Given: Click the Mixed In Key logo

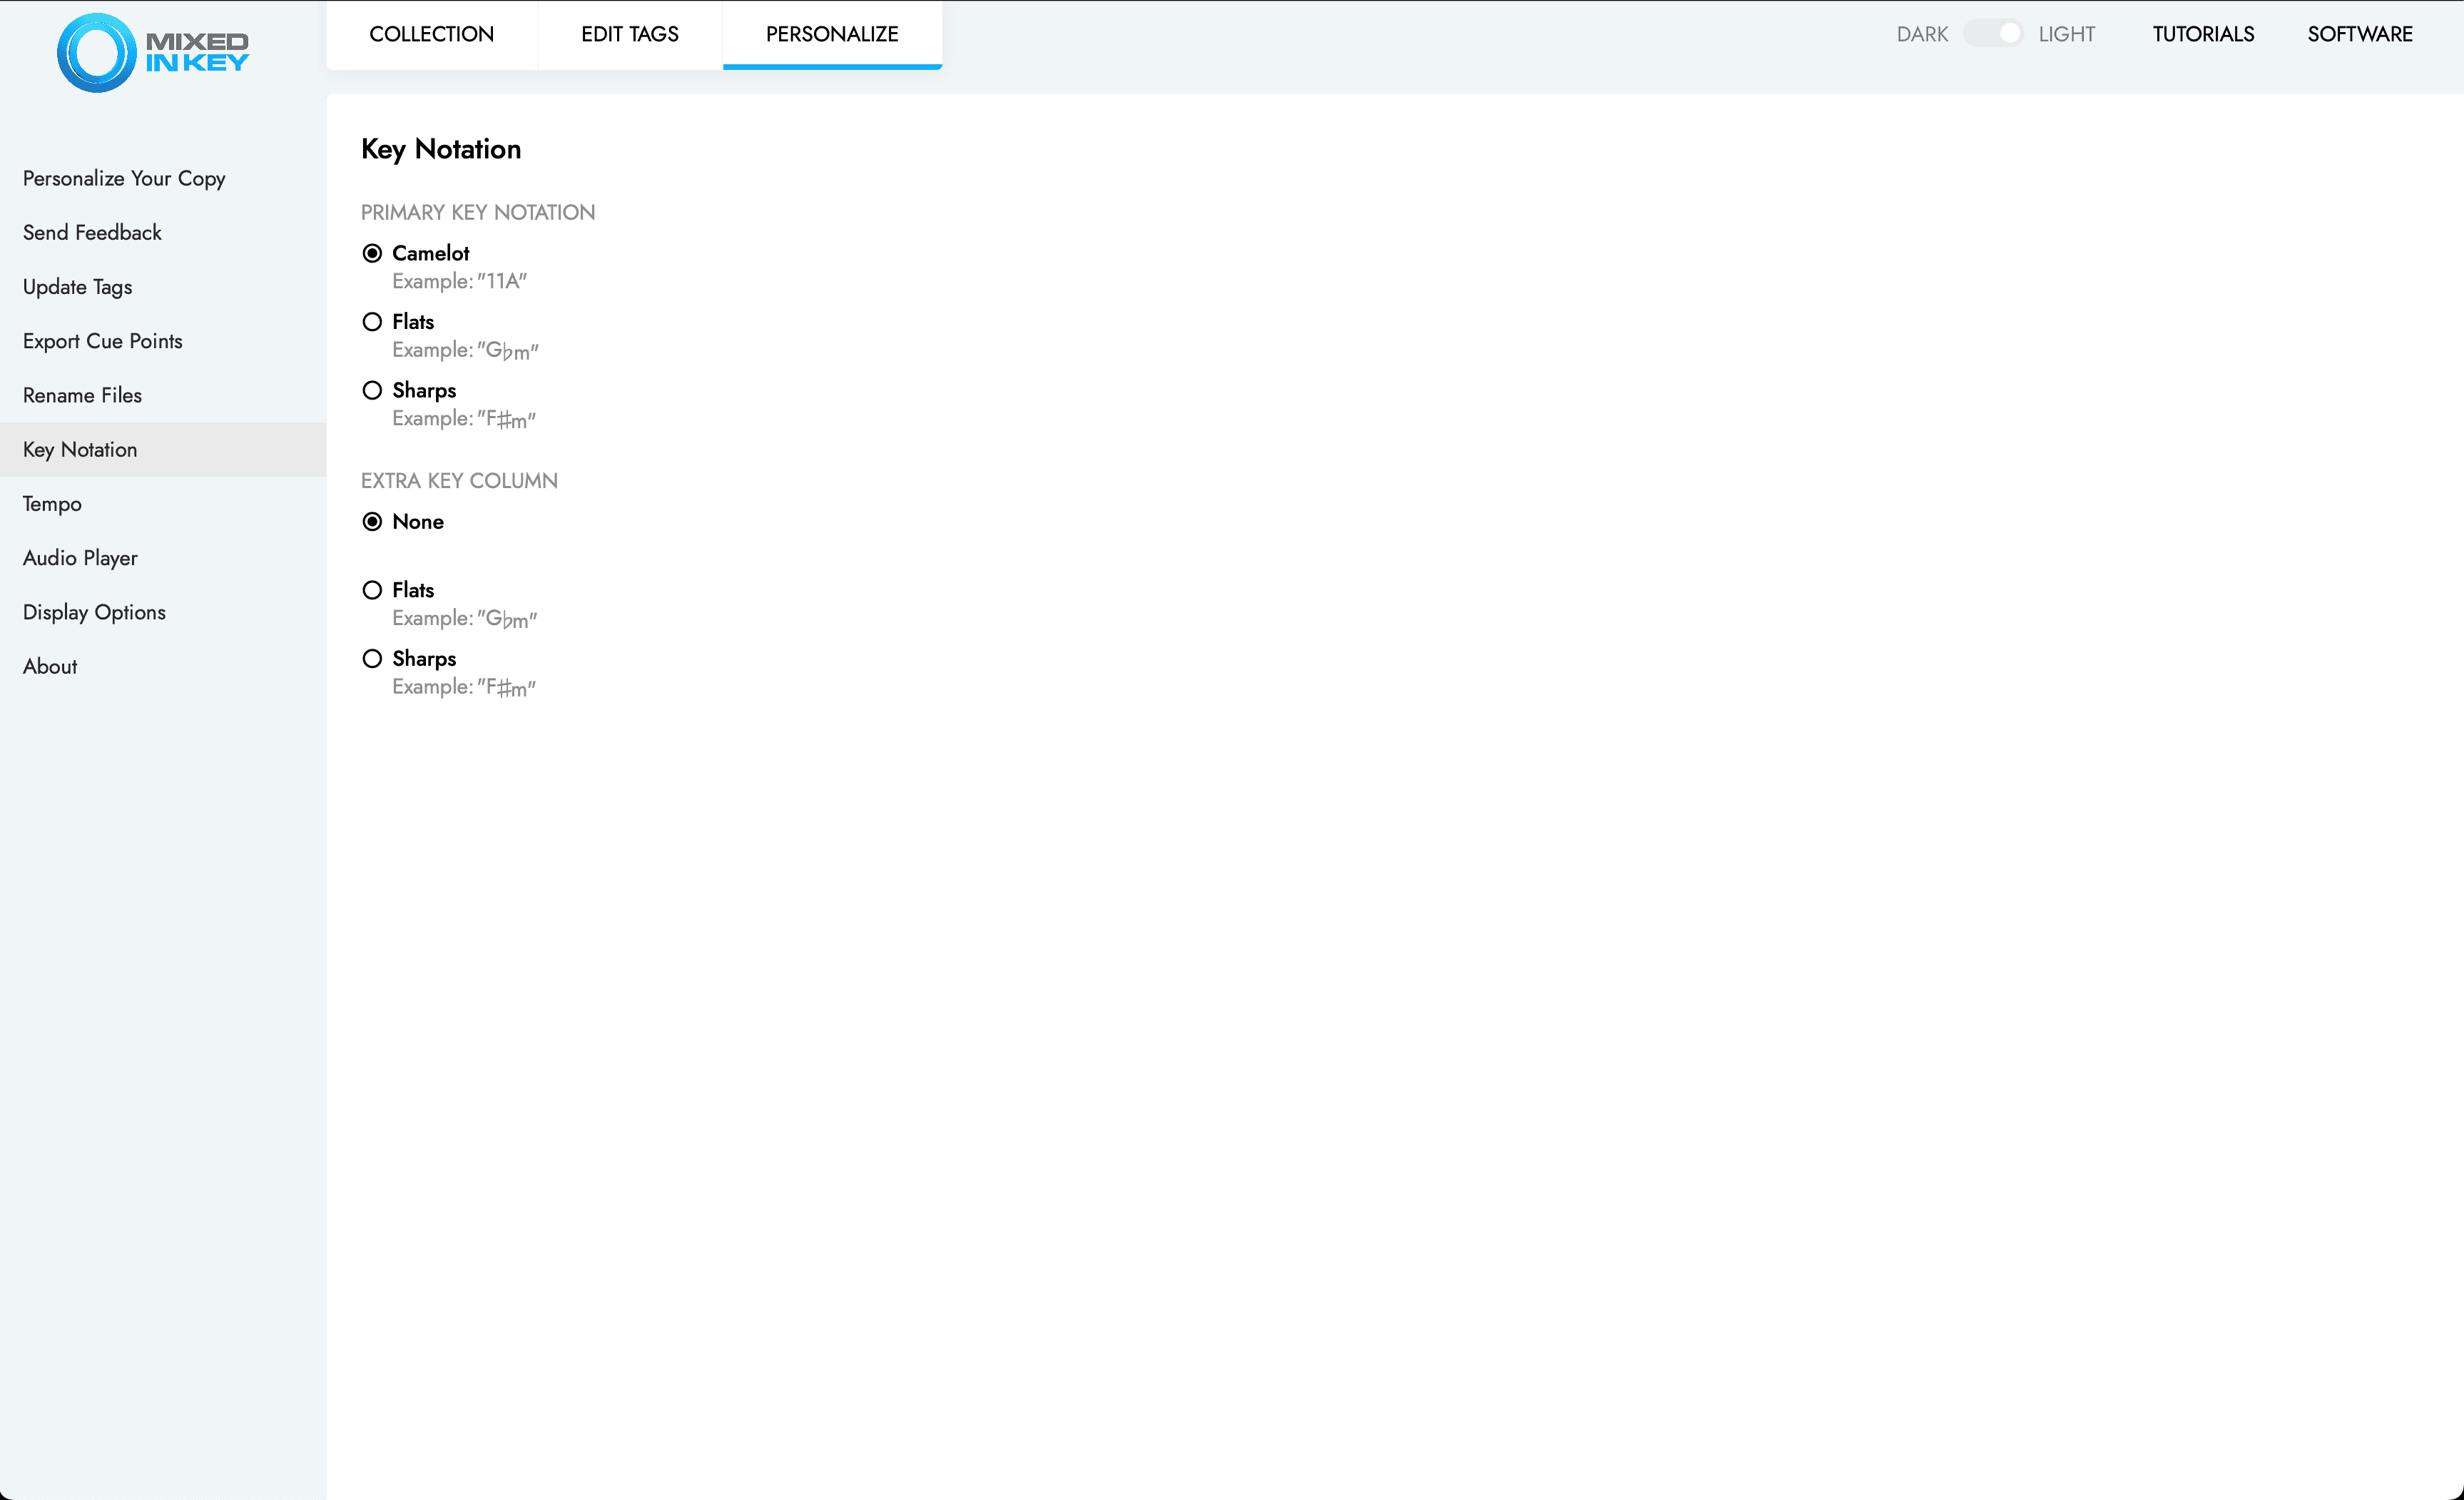Looking at the screenshot, I should point(153,52).
